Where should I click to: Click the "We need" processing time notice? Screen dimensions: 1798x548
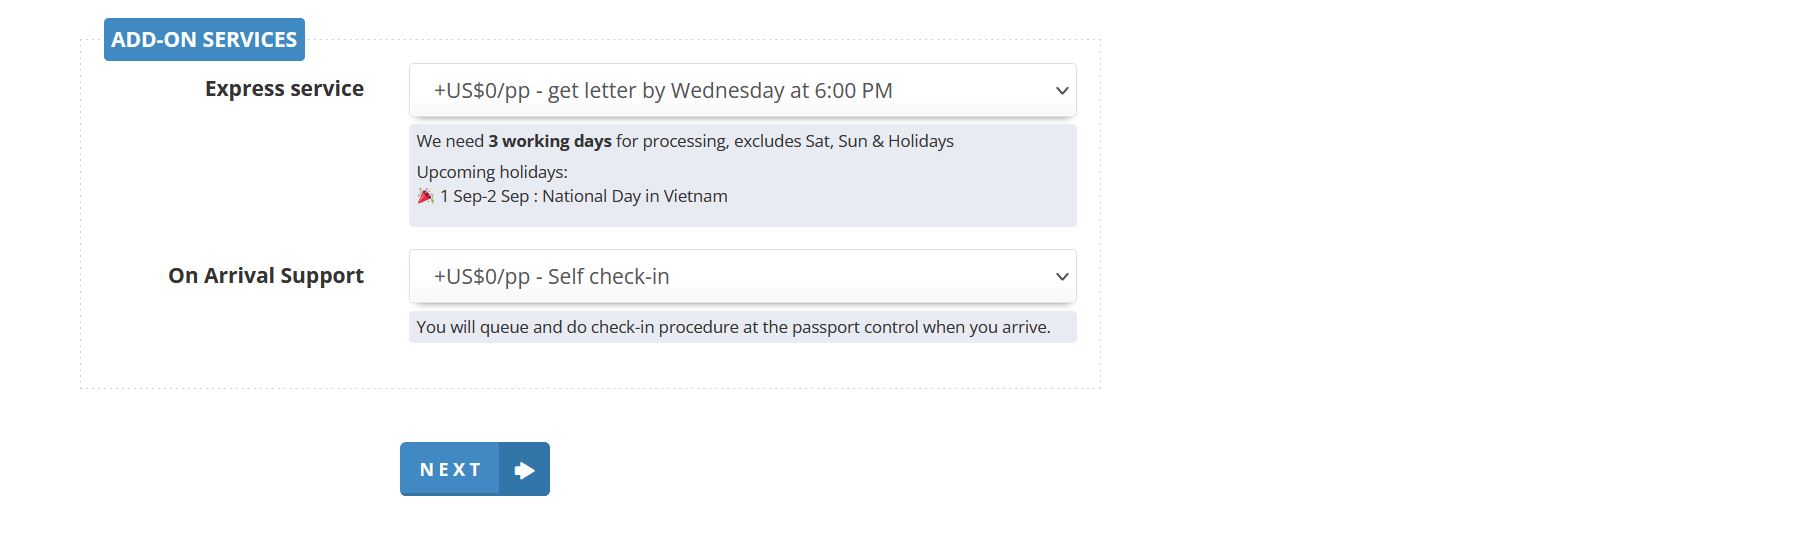(449, 141)
